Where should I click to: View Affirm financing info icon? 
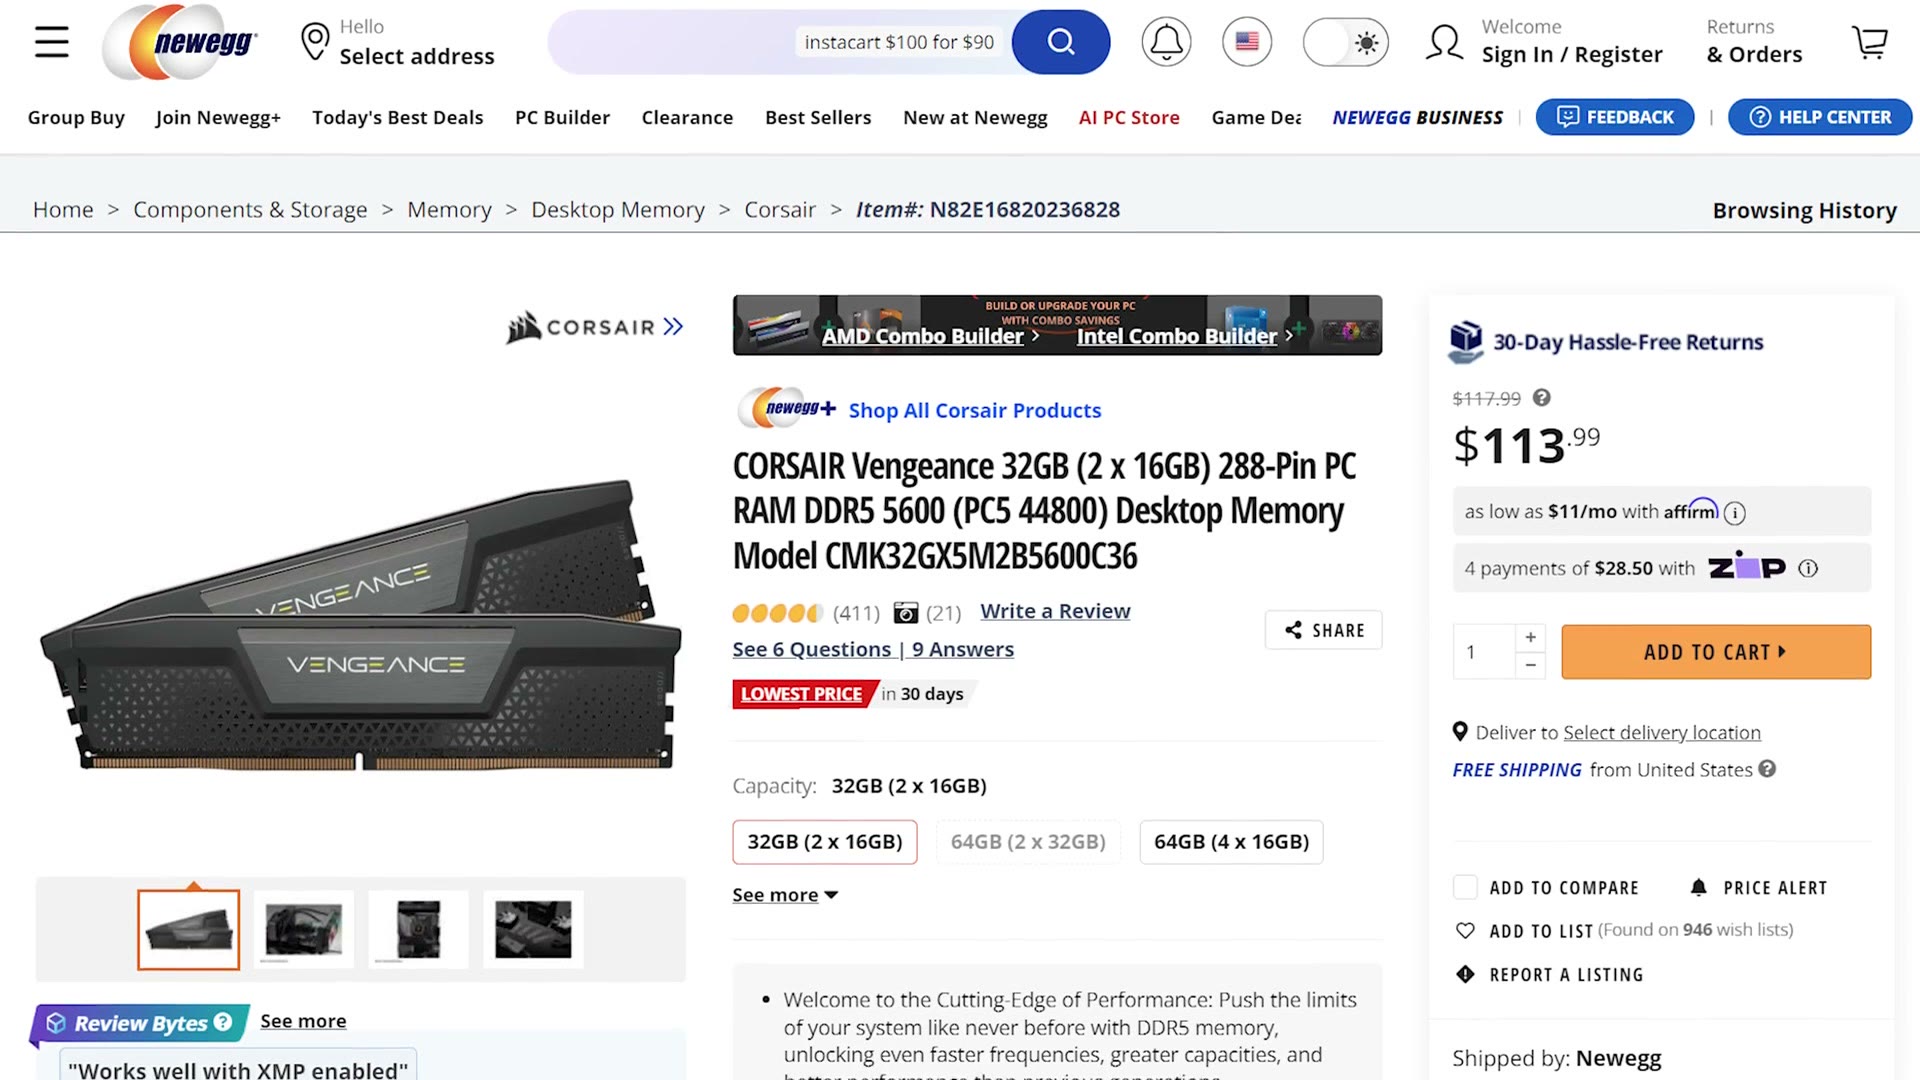point(1735,513)
